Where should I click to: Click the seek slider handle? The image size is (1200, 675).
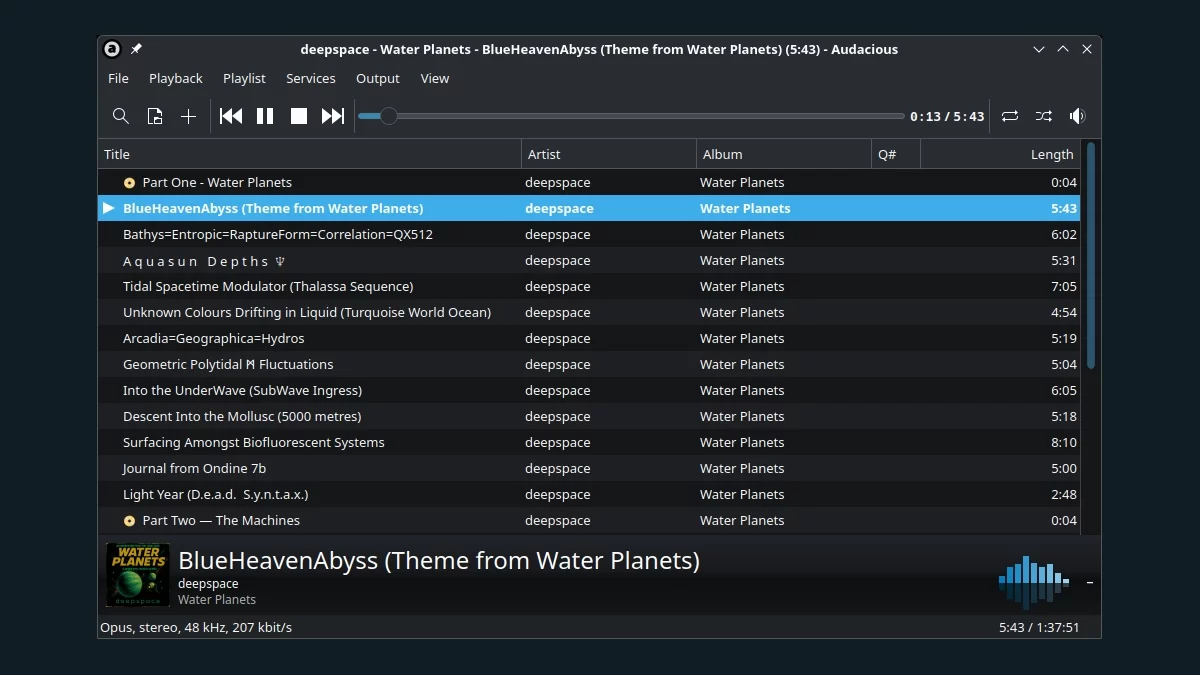point(388,116)
